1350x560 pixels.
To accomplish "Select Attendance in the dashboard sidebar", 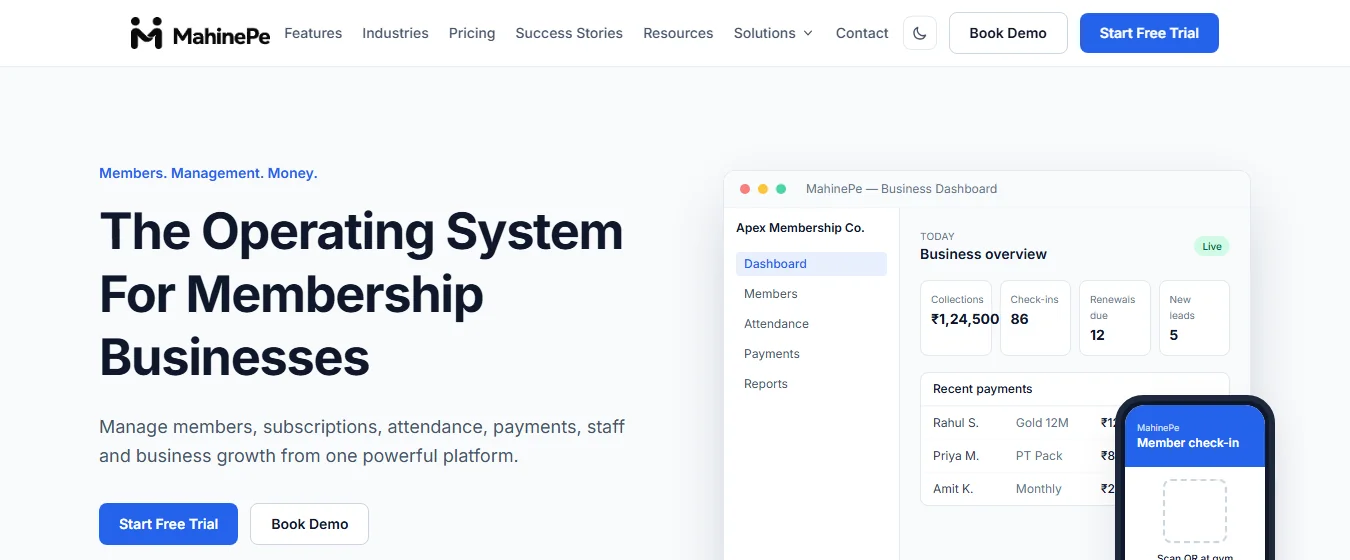I will [811, 324].
